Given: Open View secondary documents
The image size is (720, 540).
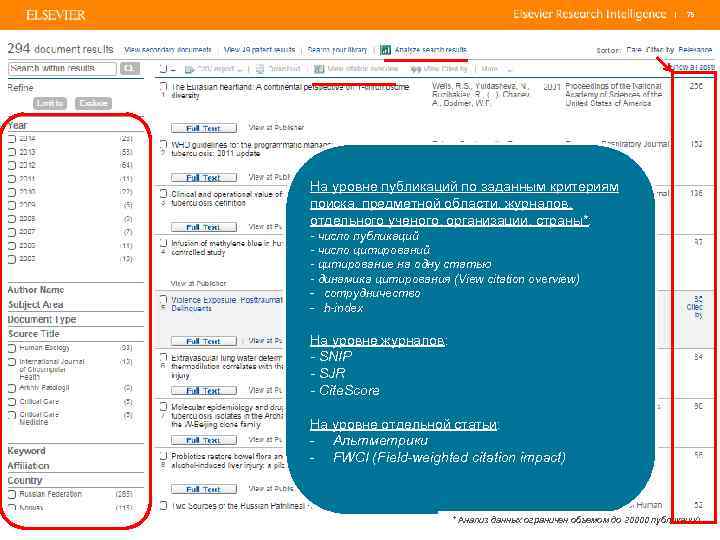Looking at the screenshot, I should click(x=168, y=50).
